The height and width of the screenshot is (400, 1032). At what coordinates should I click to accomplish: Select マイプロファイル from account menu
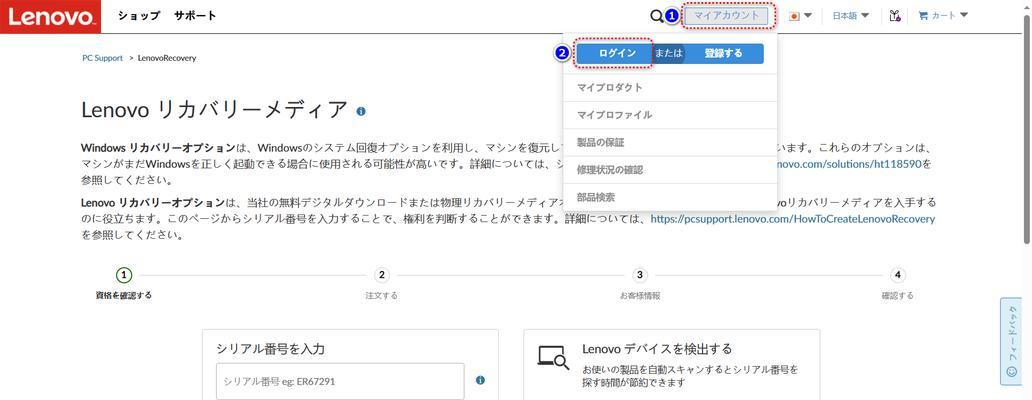670,115
